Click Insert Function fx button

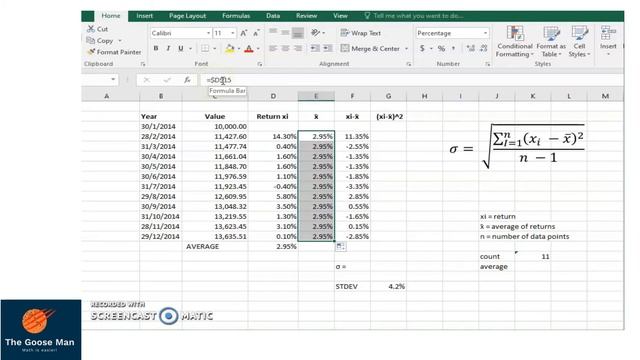pos(187,80)
